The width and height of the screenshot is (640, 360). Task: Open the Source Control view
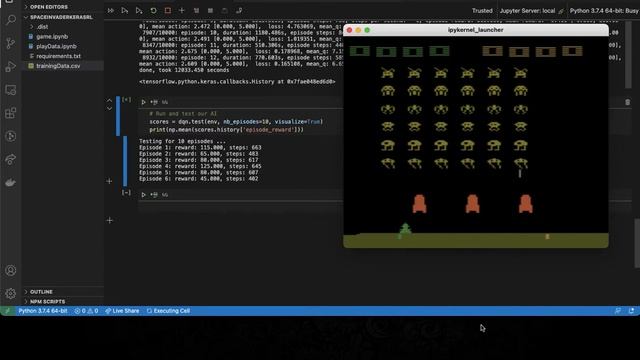click(x=11, y=43)
